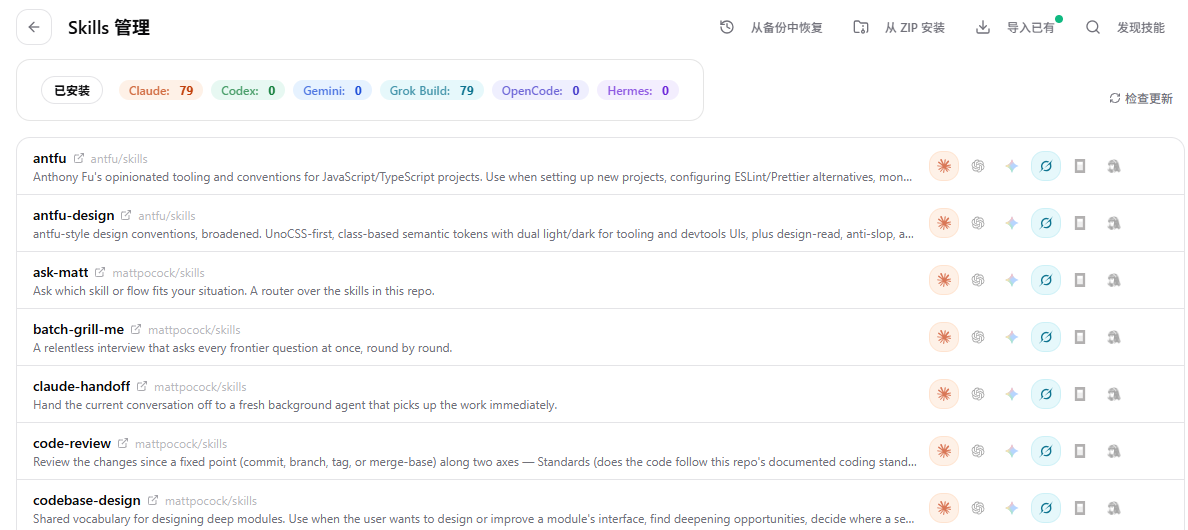Screen dimensions: 1188x530
Task: Click mattpocock/skills label beside code-review
Action: [x=181, y=444]
